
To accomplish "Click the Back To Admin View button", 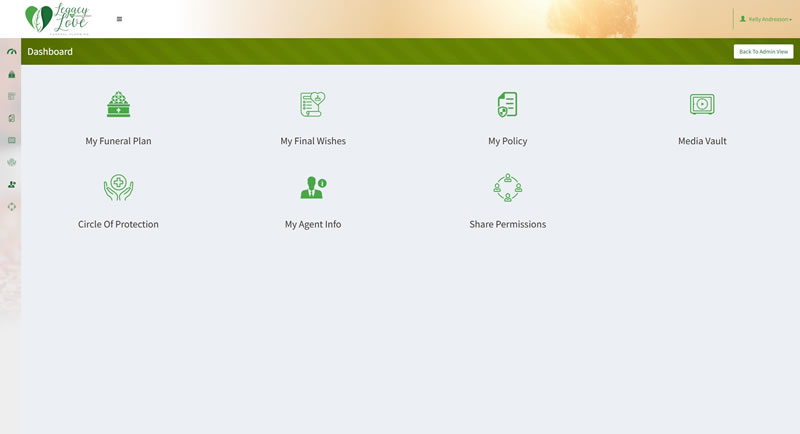I will tap(763, 52).
